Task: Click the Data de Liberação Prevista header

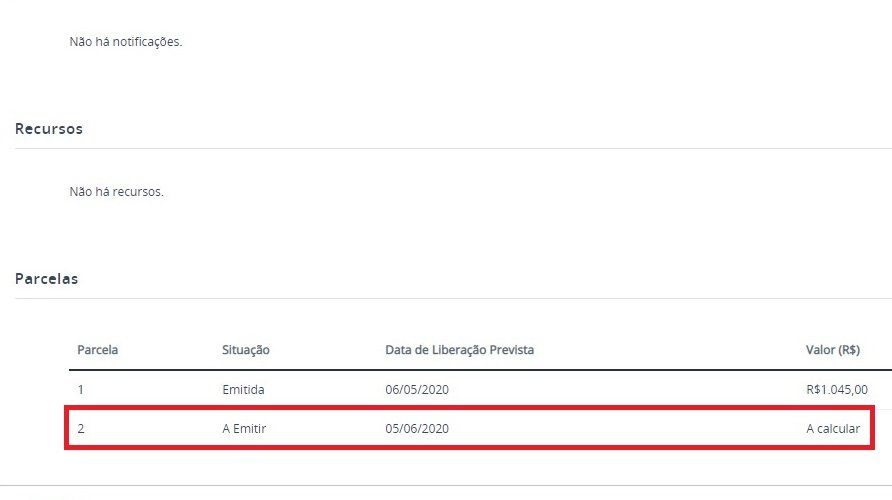Action: coord(459,350)
